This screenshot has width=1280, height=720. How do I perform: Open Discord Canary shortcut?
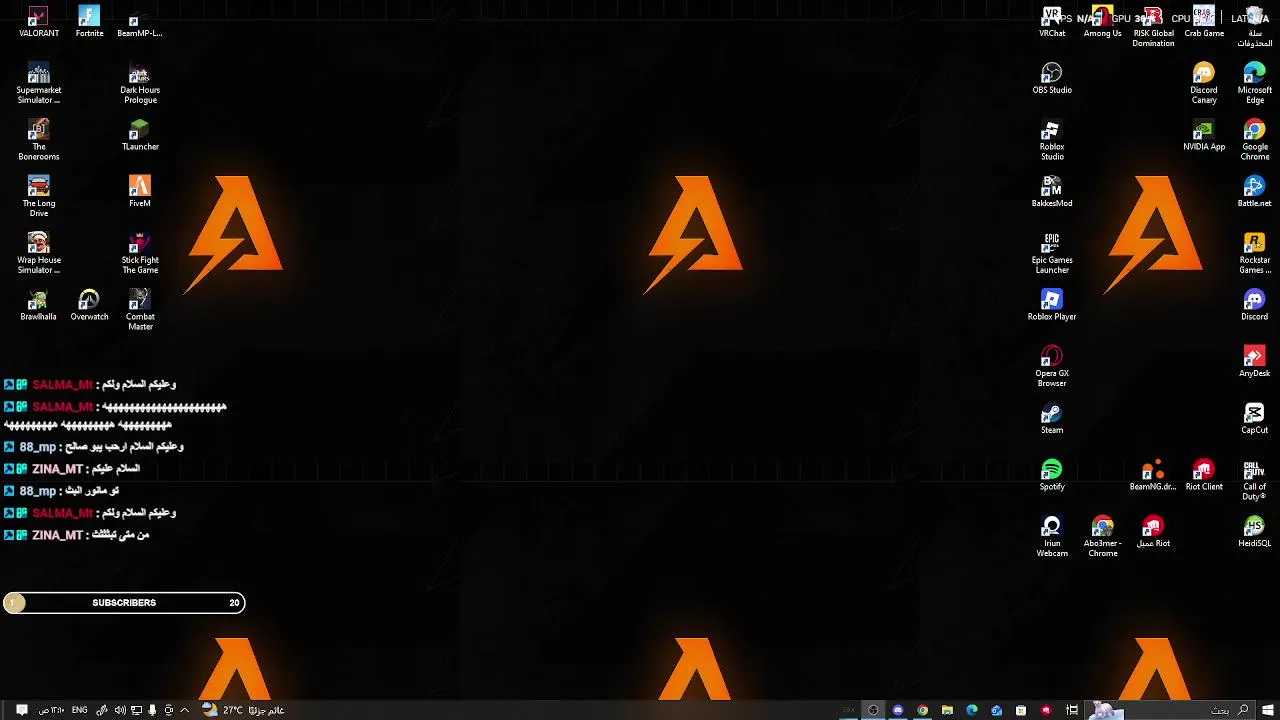pos(1204,84)
